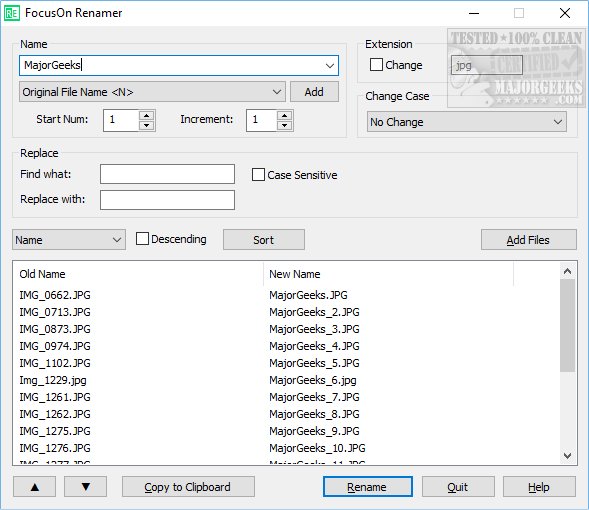Select file IMG_0662.JPG in the list
589x510 pixels.
pos(55,295)
